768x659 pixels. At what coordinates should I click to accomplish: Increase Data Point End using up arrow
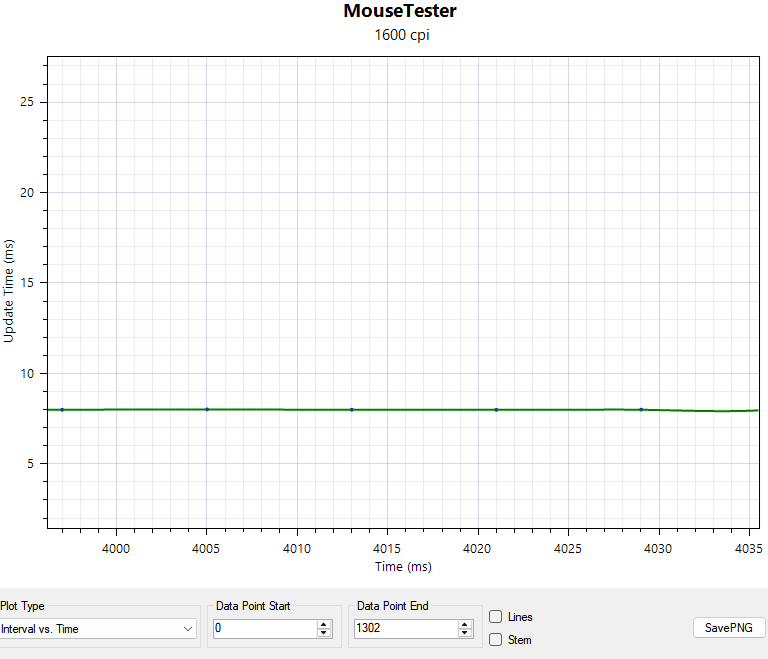click(x=464, y=624)
